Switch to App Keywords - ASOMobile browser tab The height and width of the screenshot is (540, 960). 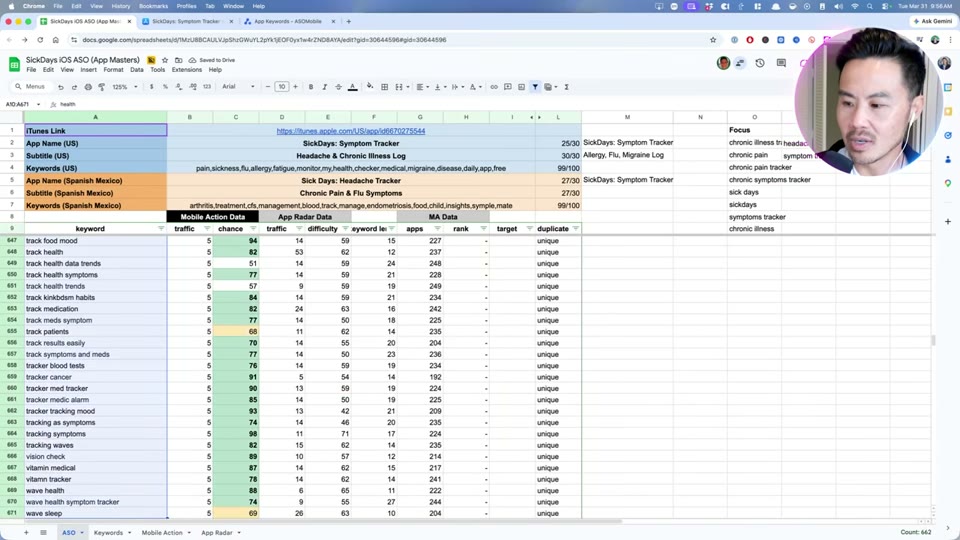point(288,21)
